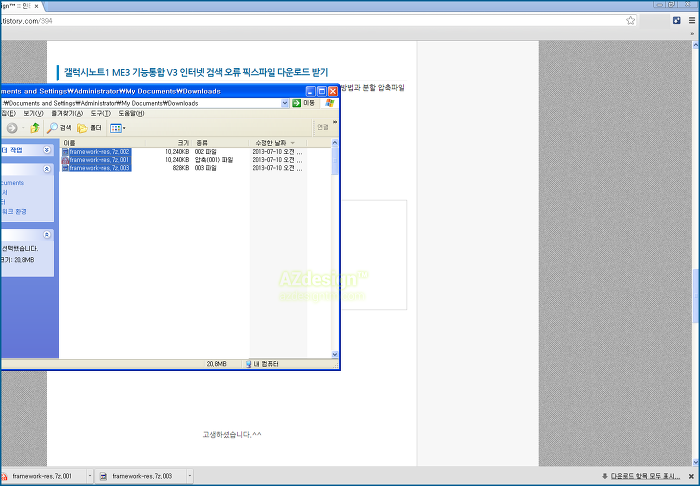Sort files by 수정한 날짜 column header
This screenshot has width=700, height=486.
click(x=278, y=143)
